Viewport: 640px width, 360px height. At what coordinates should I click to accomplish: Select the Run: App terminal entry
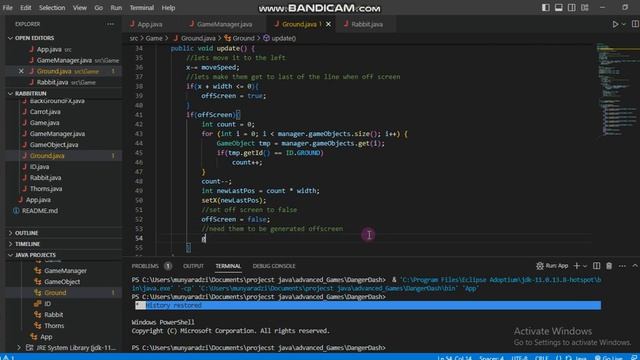tap(552, 266)
